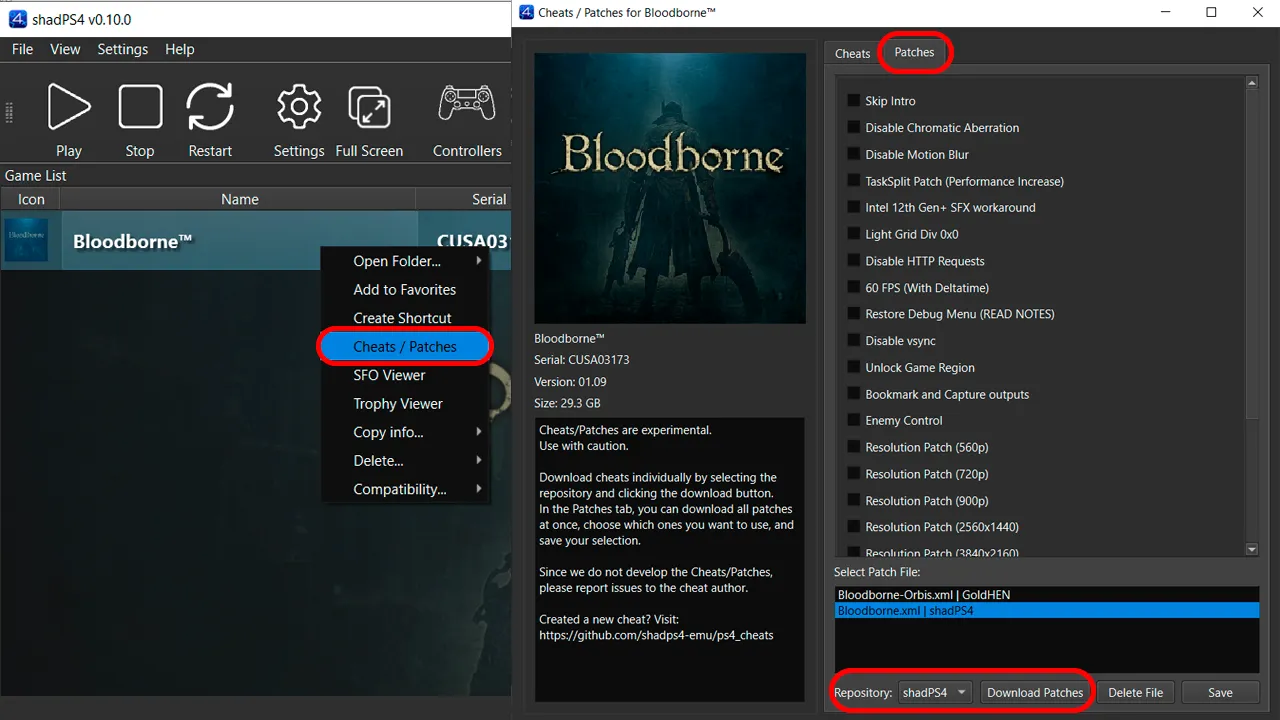Enable the Disable HTTP Requests checkbox
Viewport: 1280px width, 720px height.
click(x=854, y=261)
